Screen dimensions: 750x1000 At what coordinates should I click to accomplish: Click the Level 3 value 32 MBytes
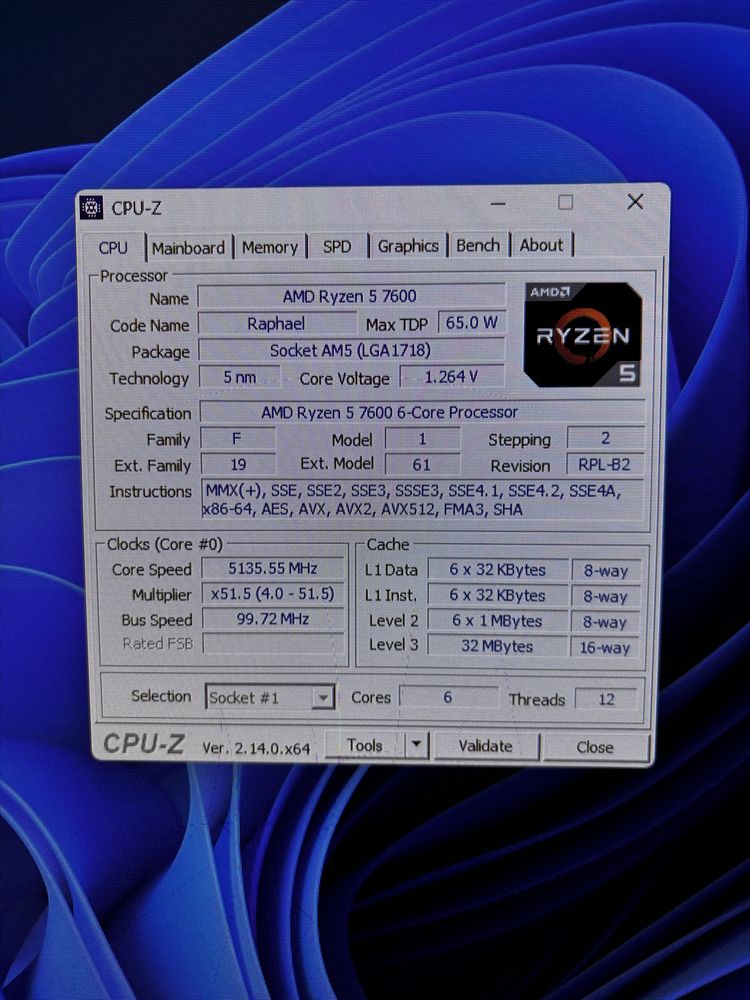point(497,646)
